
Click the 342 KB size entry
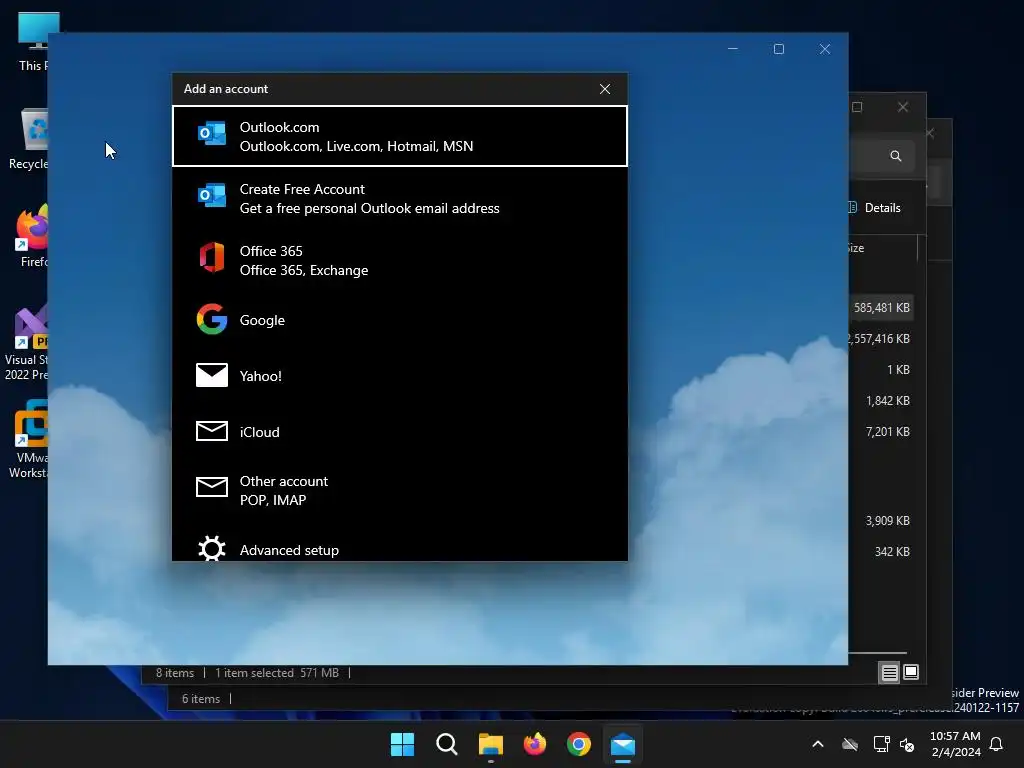pos(892,552)
